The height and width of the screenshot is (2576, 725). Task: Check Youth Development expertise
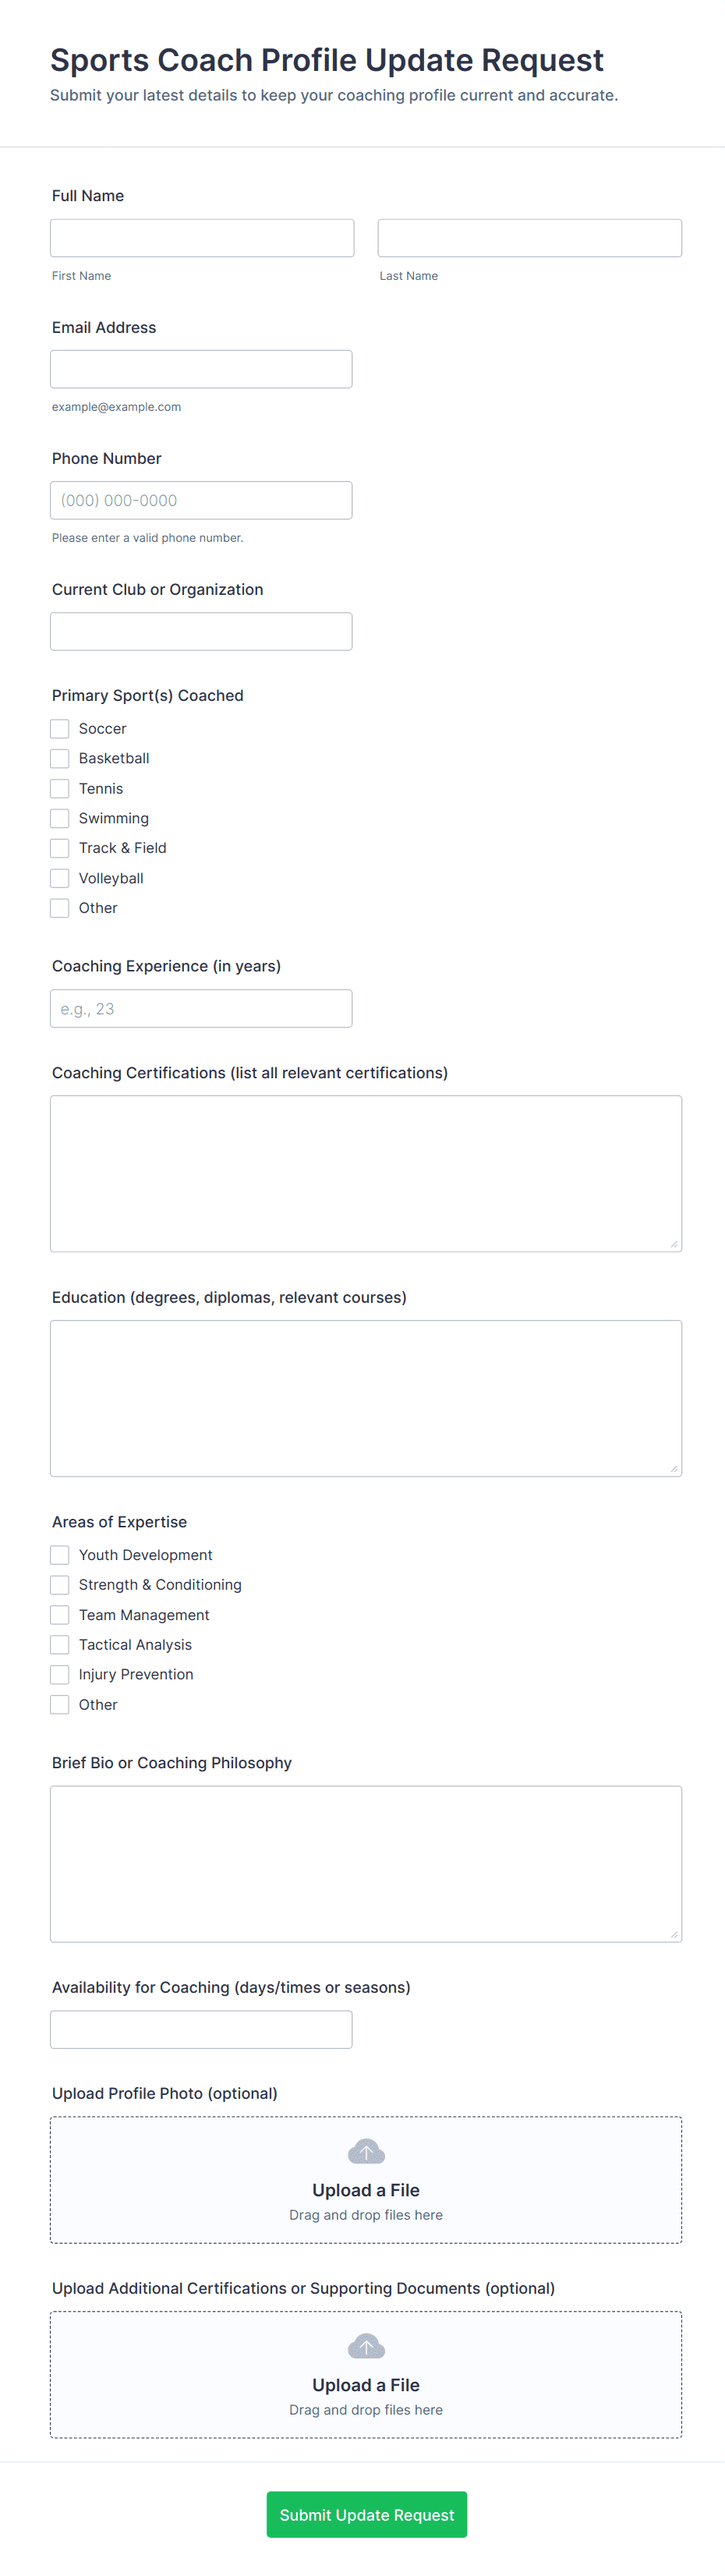(x=60, y=1555)
